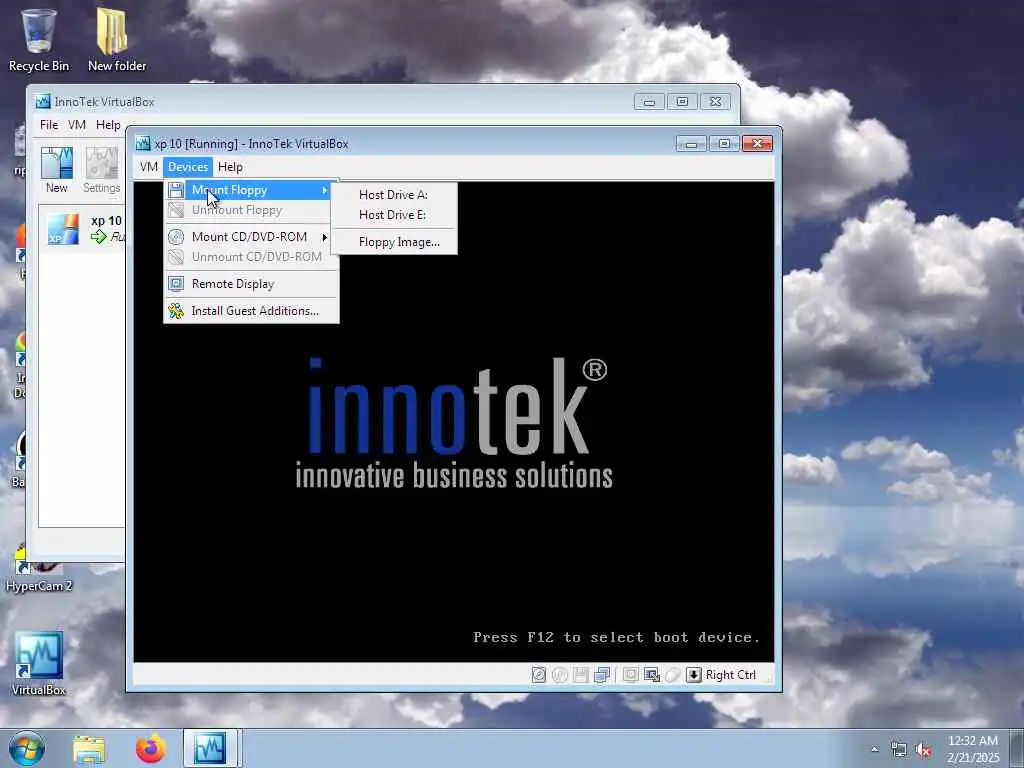Click the hard disk status bar icon

click(x=539, y=675)
